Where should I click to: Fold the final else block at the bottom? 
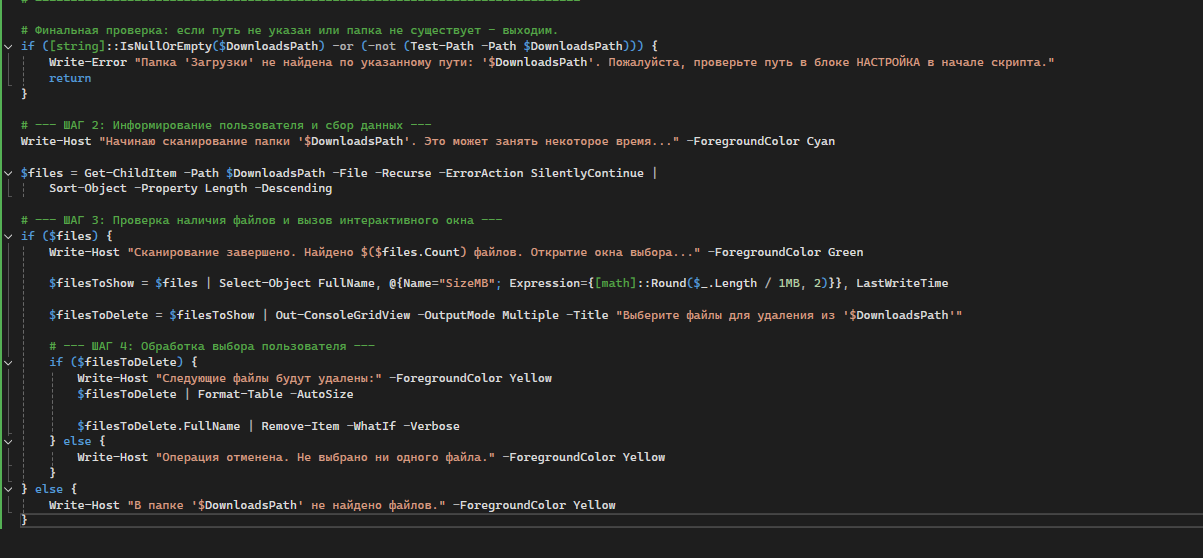pyautogui.click(x=8, y=489)
